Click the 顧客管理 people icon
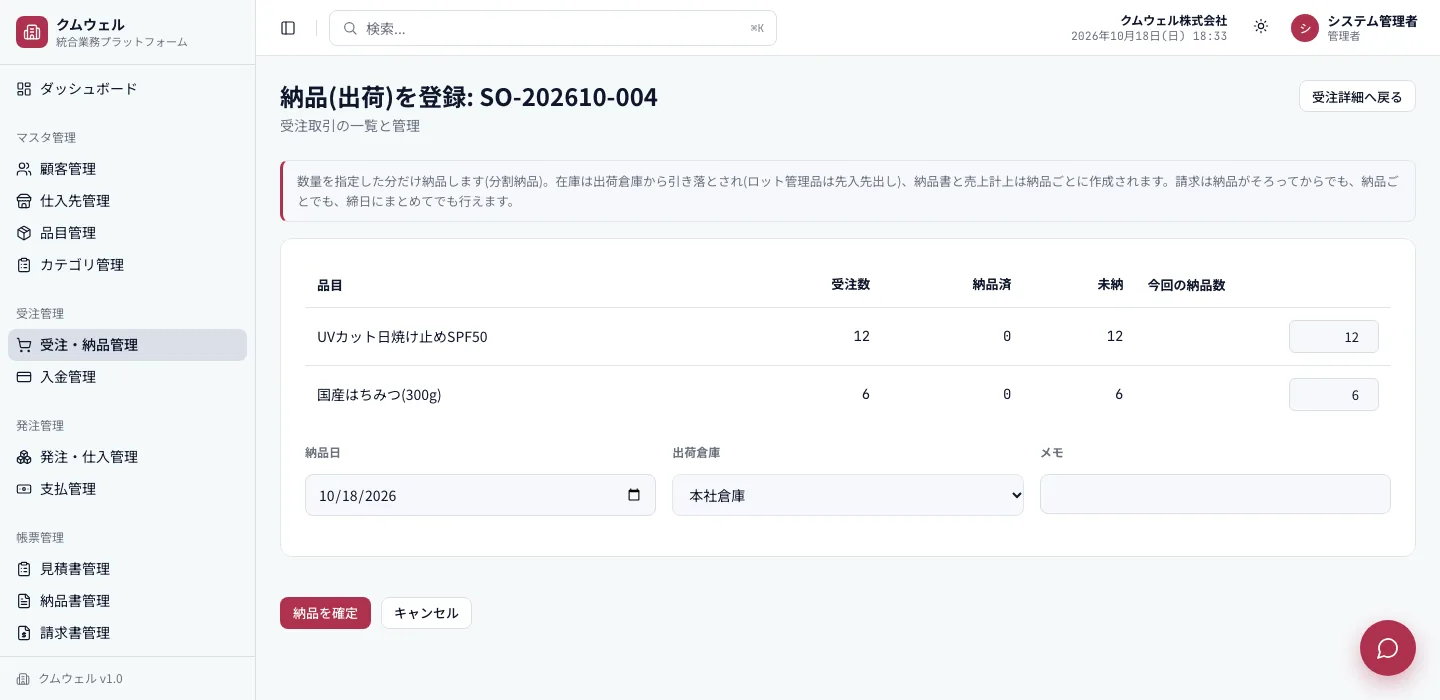The width and height of the screenshot is (1440, 700). coord(24,169)
